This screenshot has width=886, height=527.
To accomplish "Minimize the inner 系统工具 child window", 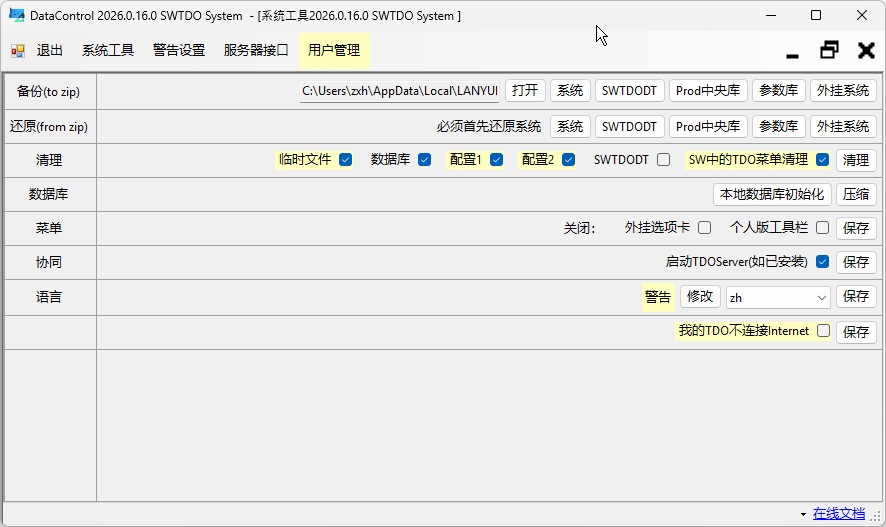I will [793, 52].
